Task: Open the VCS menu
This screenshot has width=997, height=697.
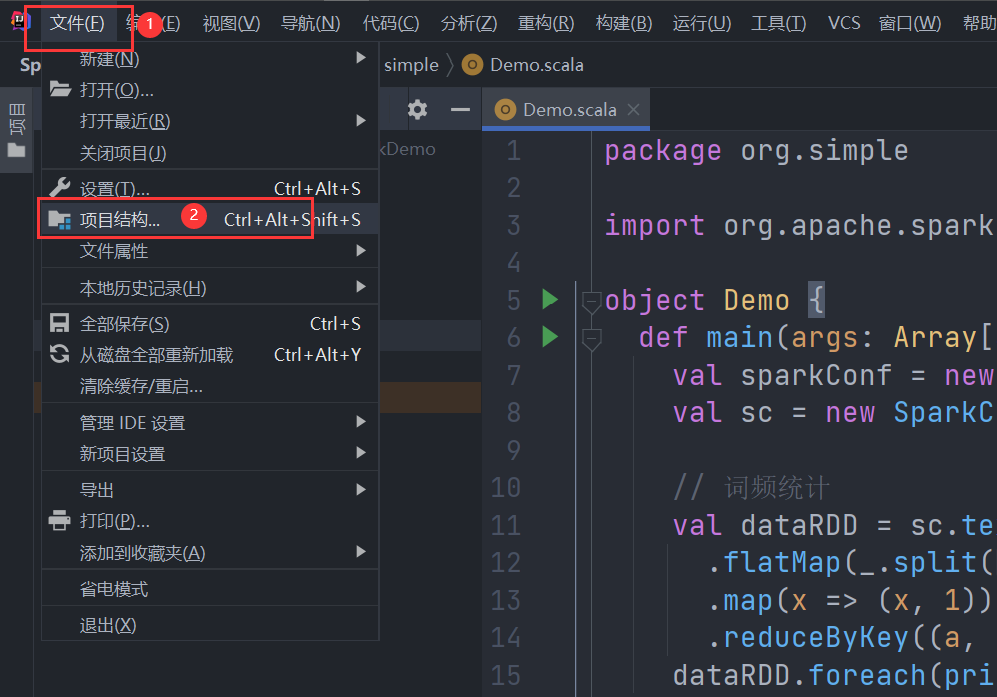Action: tap(844, 24)
